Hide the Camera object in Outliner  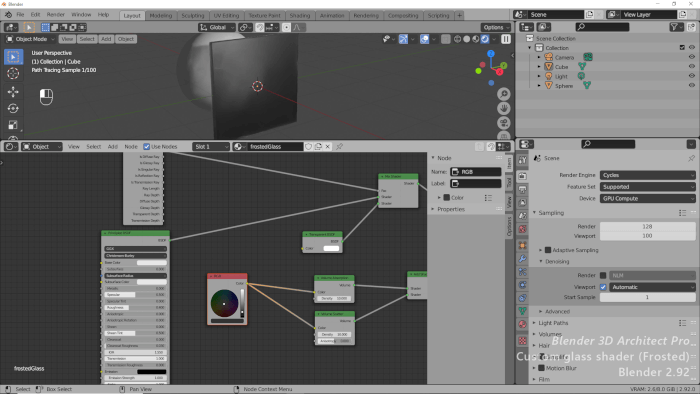[692, 57]
